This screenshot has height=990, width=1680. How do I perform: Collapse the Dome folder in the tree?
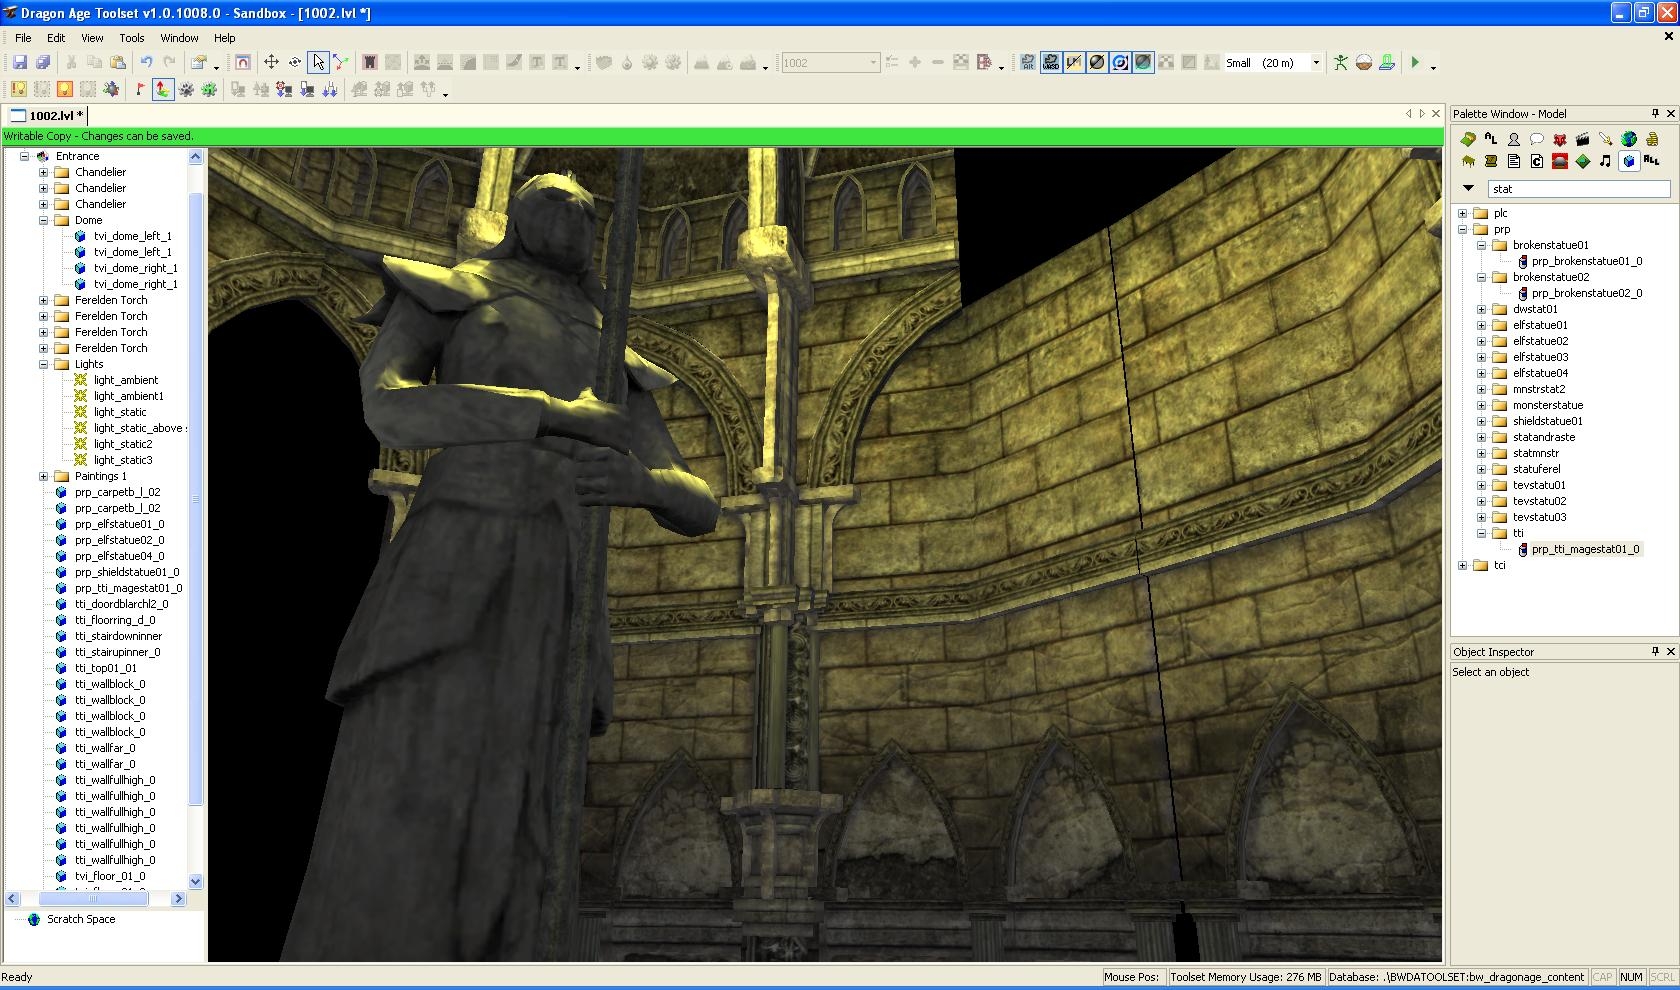[44, 220]
